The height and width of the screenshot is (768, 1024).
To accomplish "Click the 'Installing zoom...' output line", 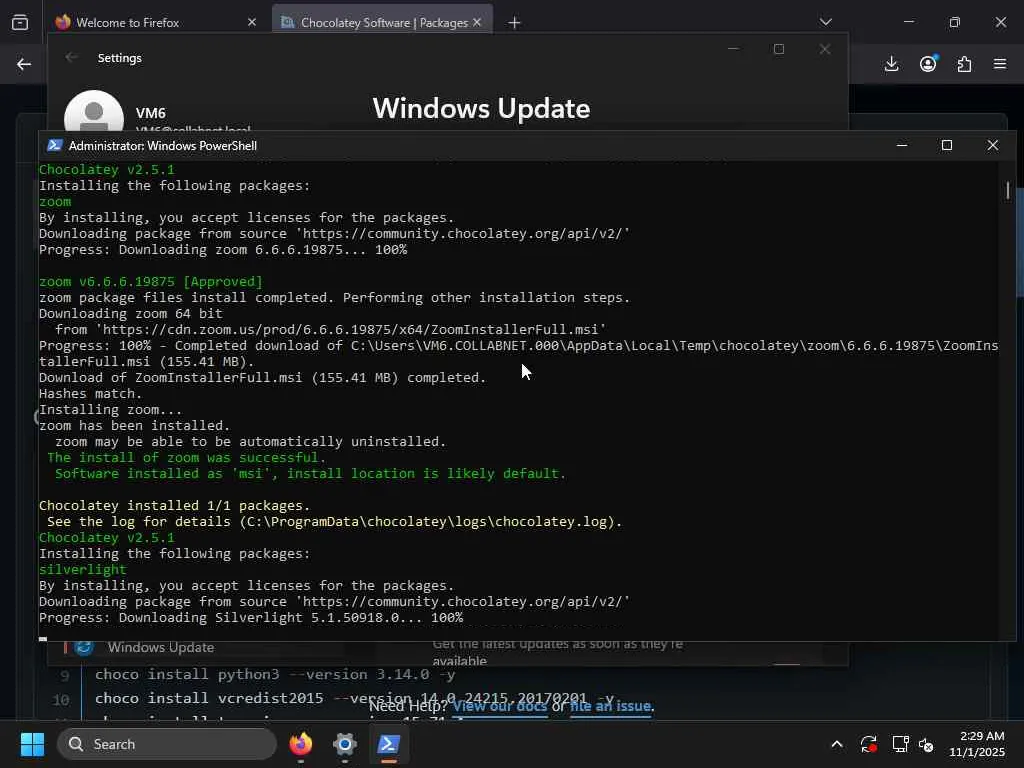I will click(x=110, y=410).
